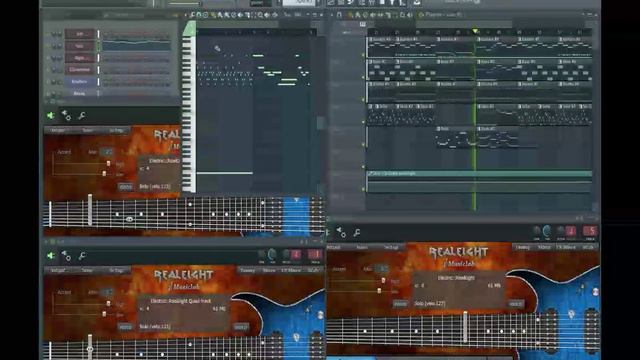Toggle mute switch of playlist Track 1
The height and width of the screenshot is (360, 640).
pyautogui.click(x=363, y=55)
